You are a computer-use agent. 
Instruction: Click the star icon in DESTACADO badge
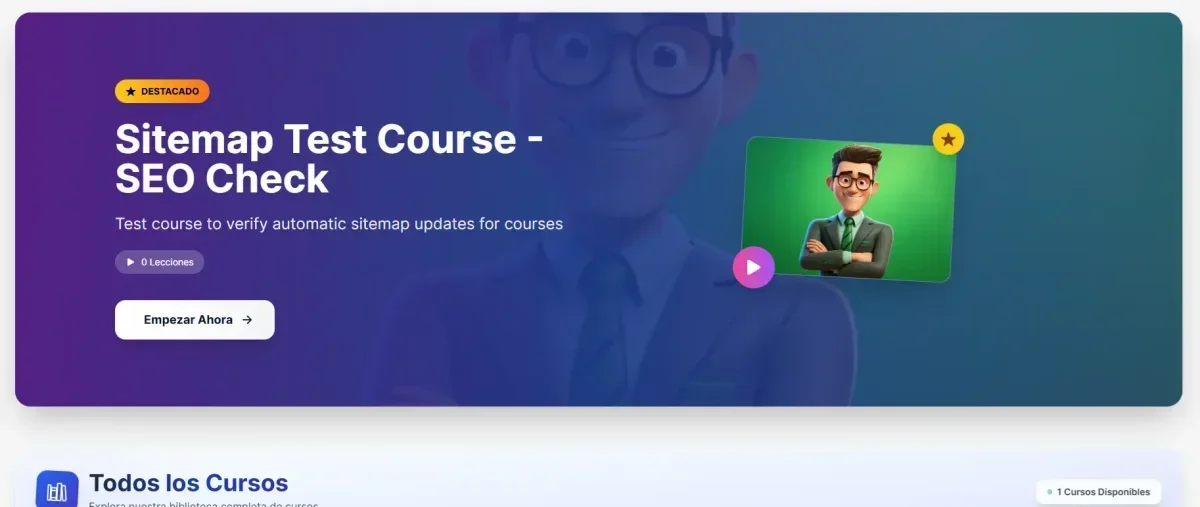pos(130,91)
